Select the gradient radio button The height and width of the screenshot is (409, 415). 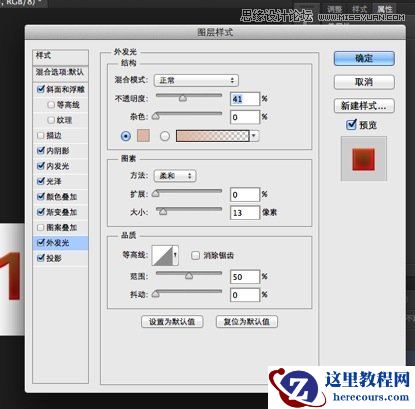pos(165,136)
